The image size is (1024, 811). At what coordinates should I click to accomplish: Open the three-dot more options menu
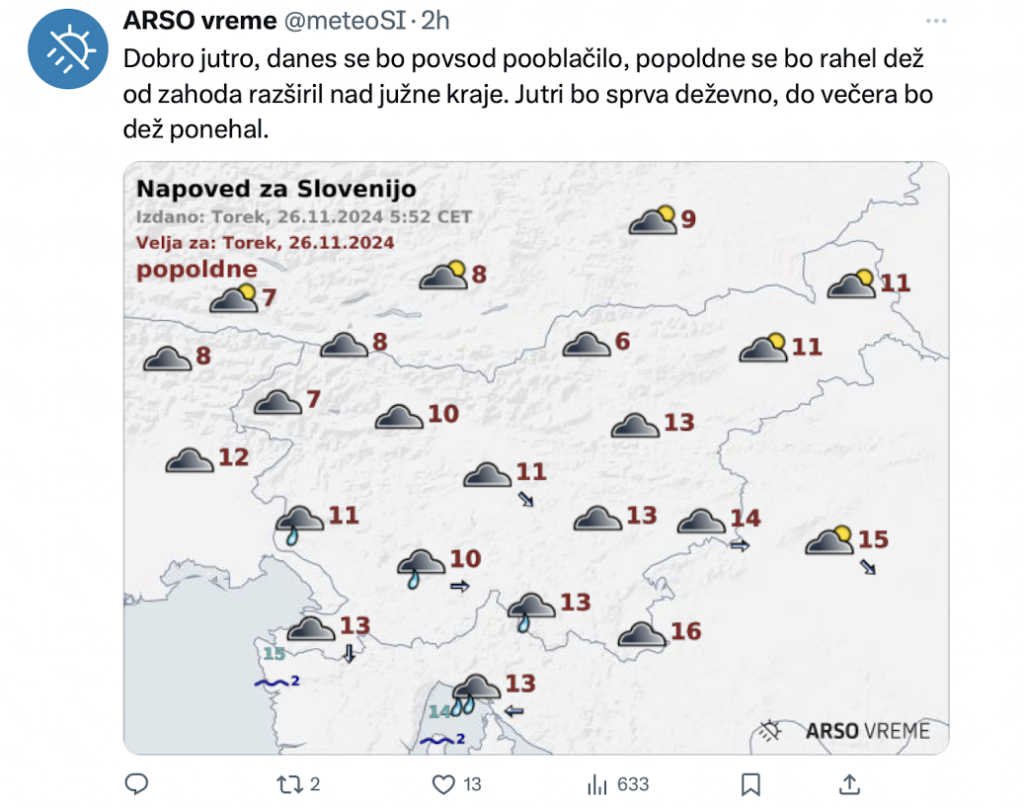[935, 21]
